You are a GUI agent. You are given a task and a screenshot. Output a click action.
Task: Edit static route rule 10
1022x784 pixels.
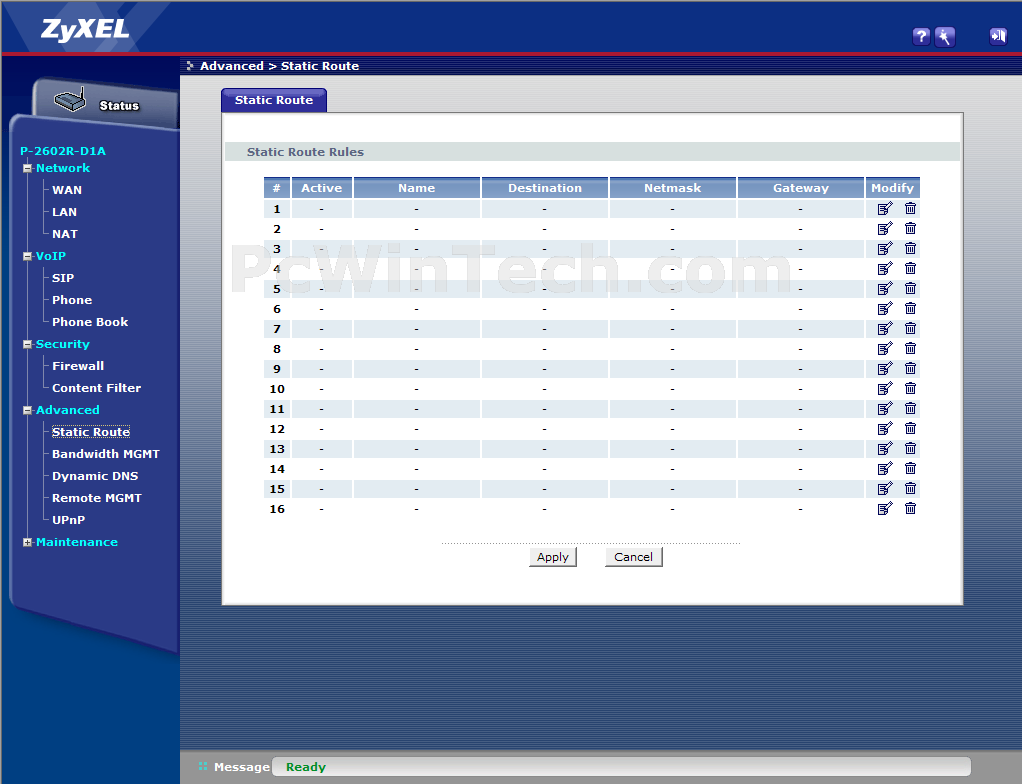pyautogui.click(x=884, y=388)
